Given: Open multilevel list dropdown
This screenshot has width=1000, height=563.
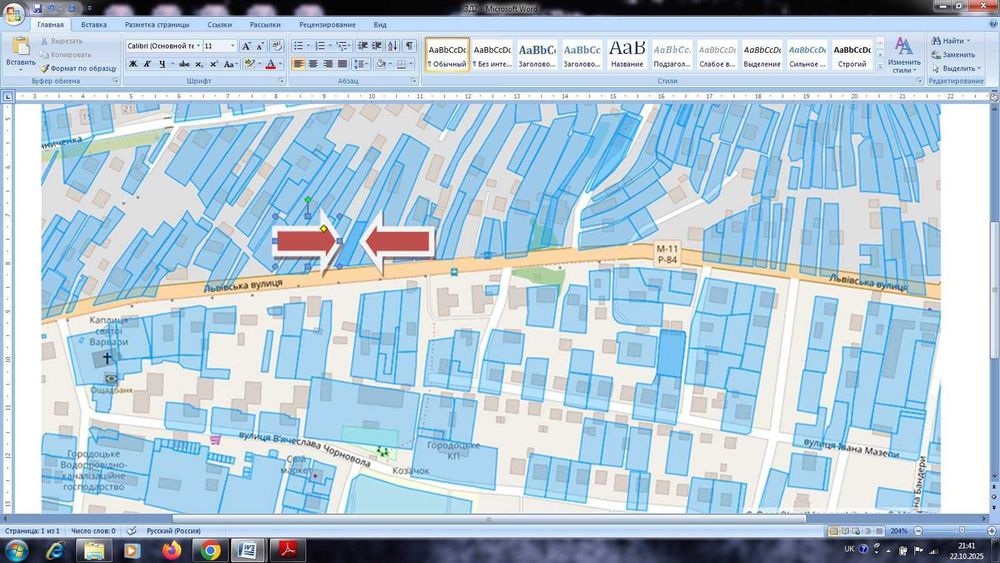Looking at the screenshot, I should tap(343, 46).
